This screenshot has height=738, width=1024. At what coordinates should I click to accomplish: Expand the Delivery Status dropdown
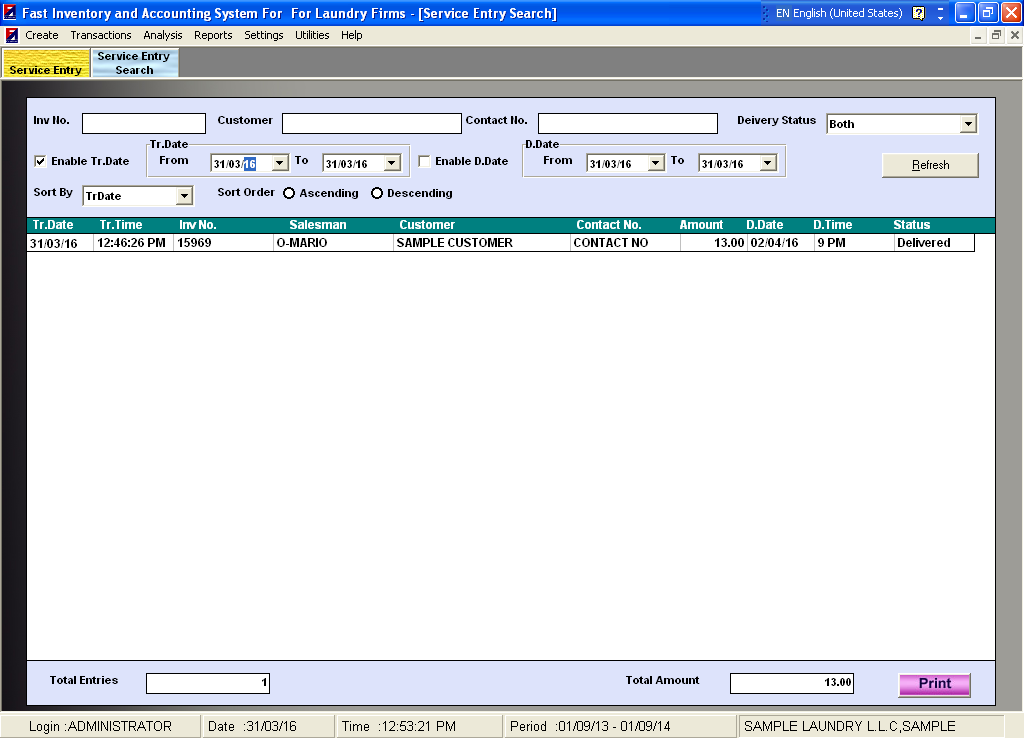(967, 124)
